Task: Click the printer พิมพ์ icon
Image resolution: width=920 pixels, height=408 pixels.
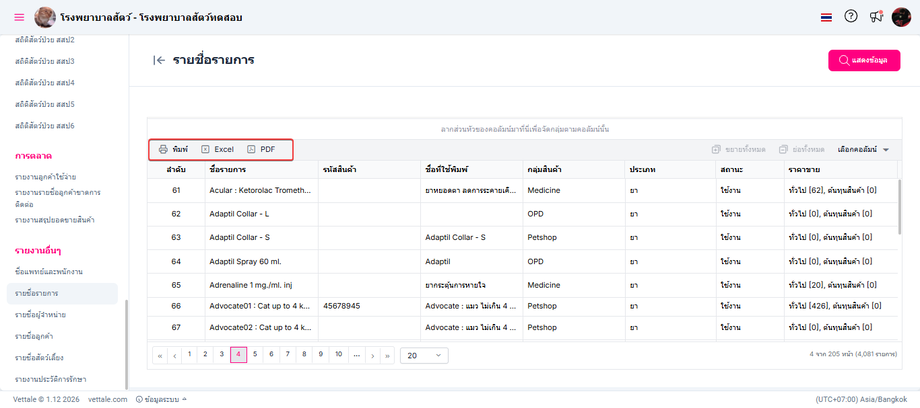Action: pyautogui.click(x=173, y=149)
